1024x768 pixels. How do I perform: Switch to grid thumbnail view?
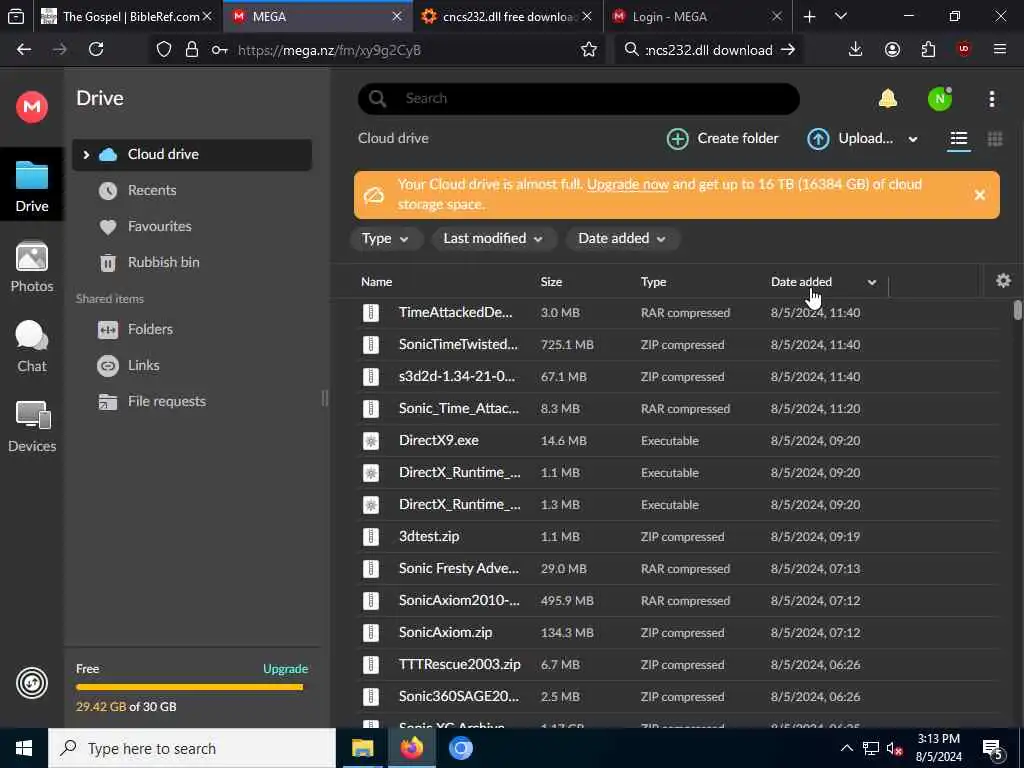[x=995, y=138]
